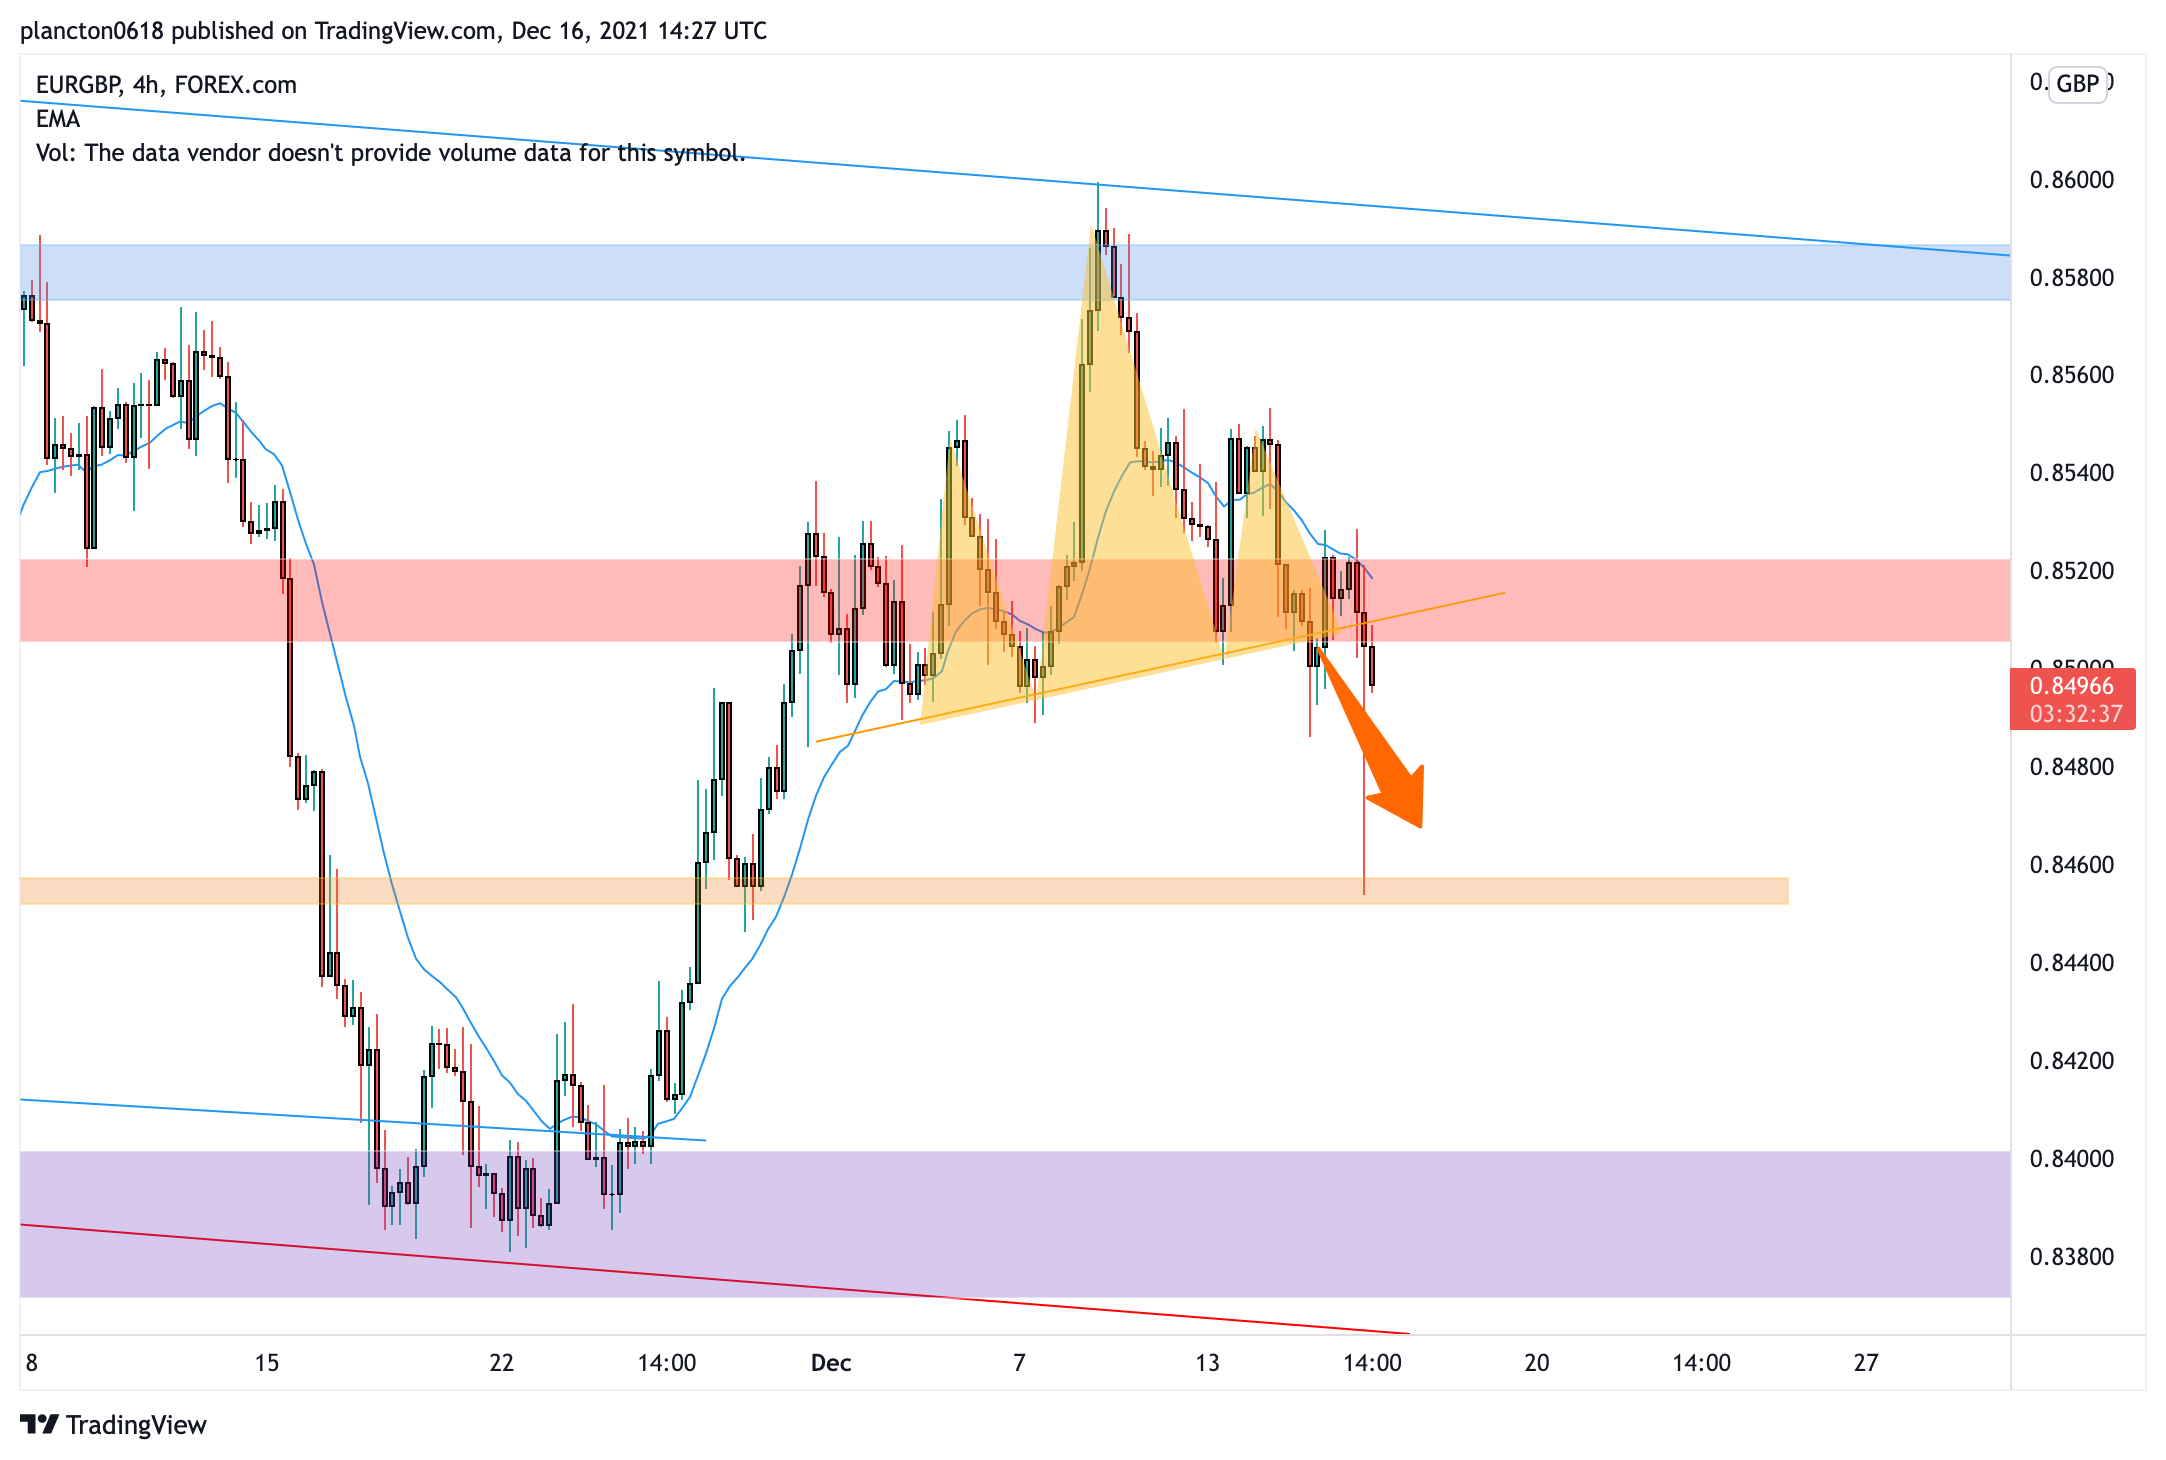
Task: Click the 27 date label on time axis
Action: (1866, 1363)
